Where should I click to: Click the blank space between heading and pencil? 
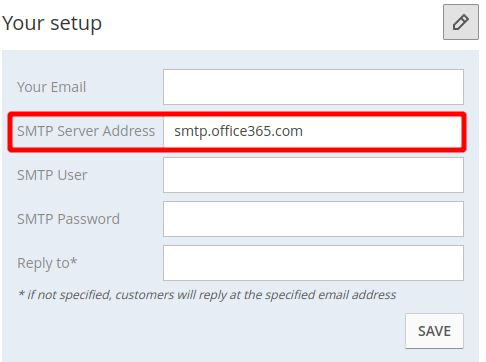click(x=272, y=23)
